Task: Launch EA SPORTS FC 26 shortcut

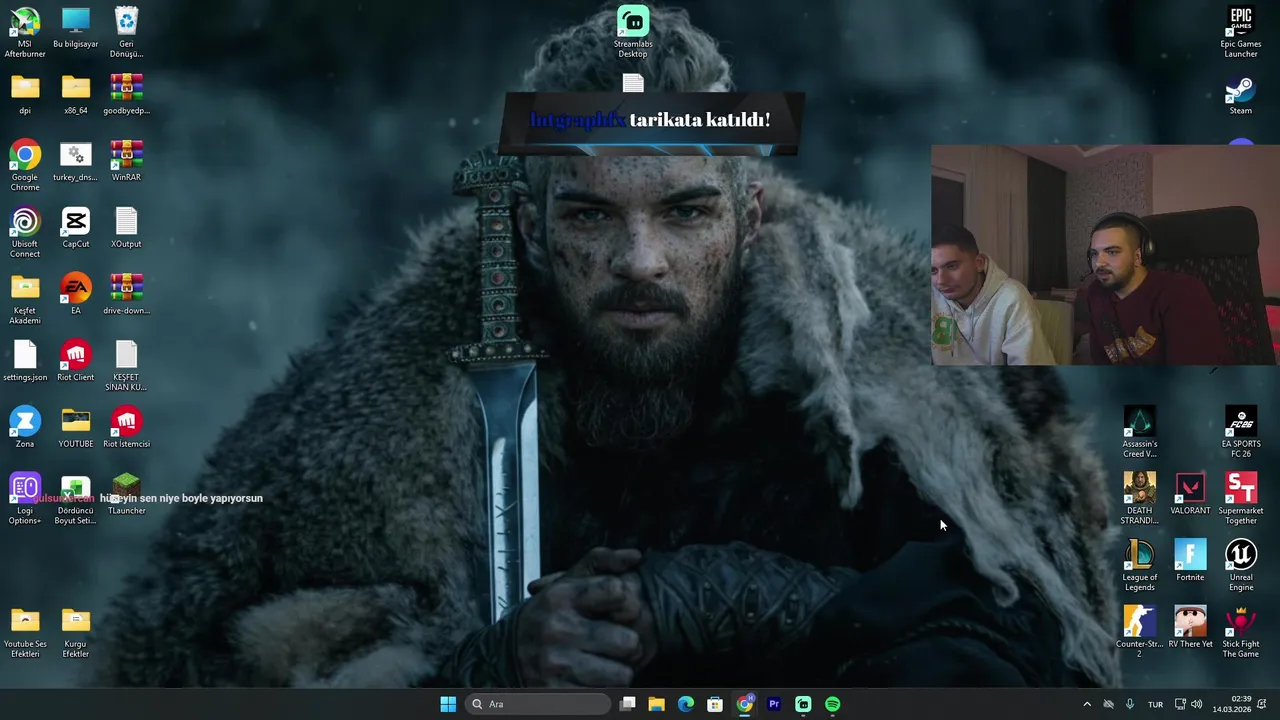Action: (x=1241, y=433)
